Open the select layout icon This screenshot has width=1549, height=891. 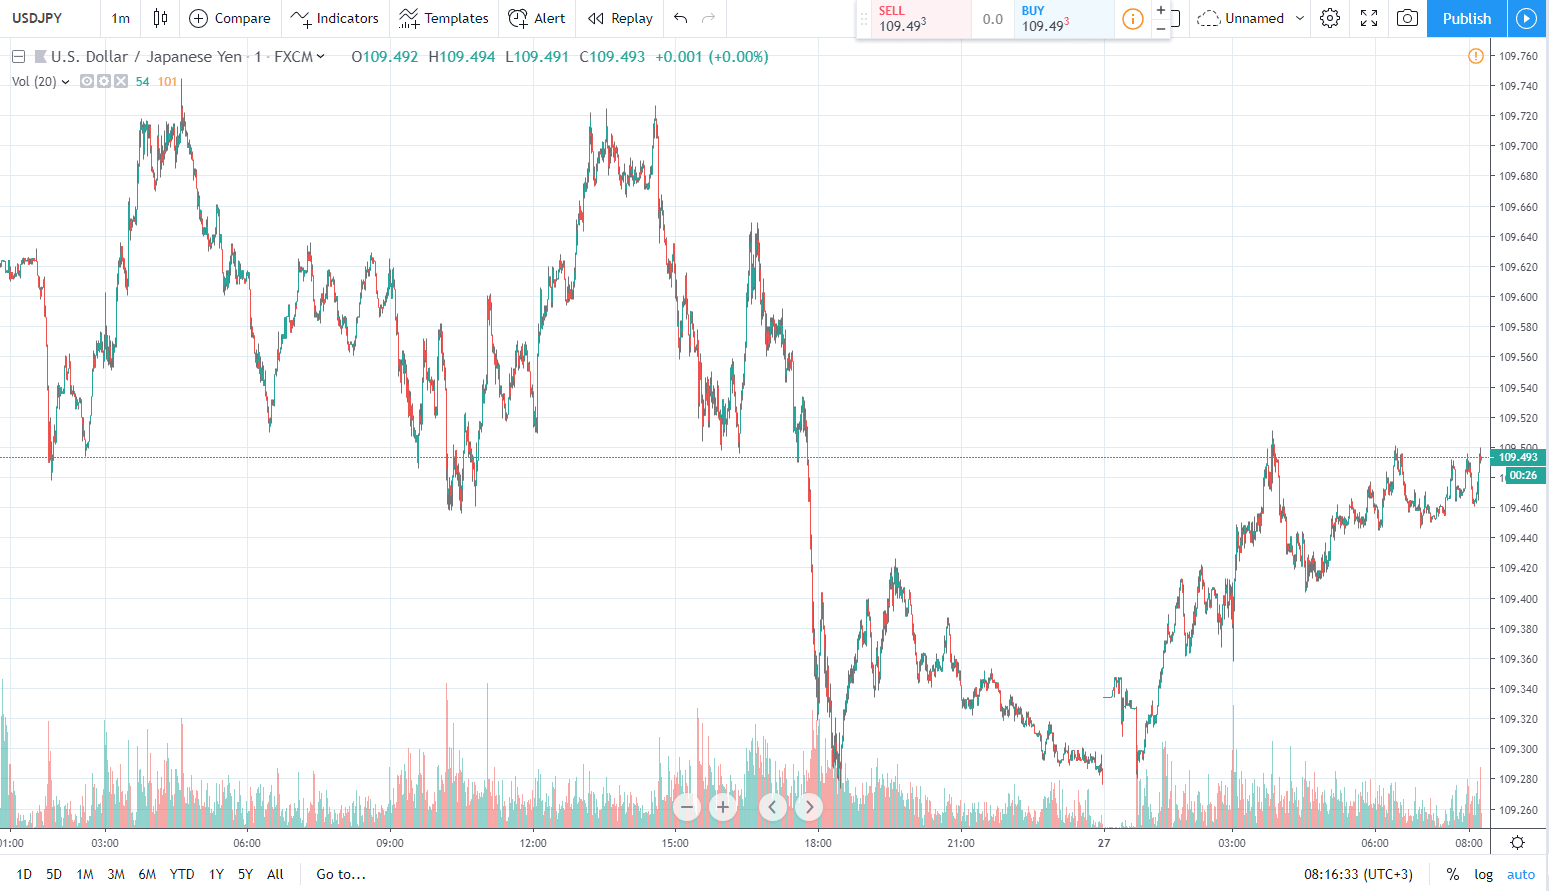(x=1176, y=18)
